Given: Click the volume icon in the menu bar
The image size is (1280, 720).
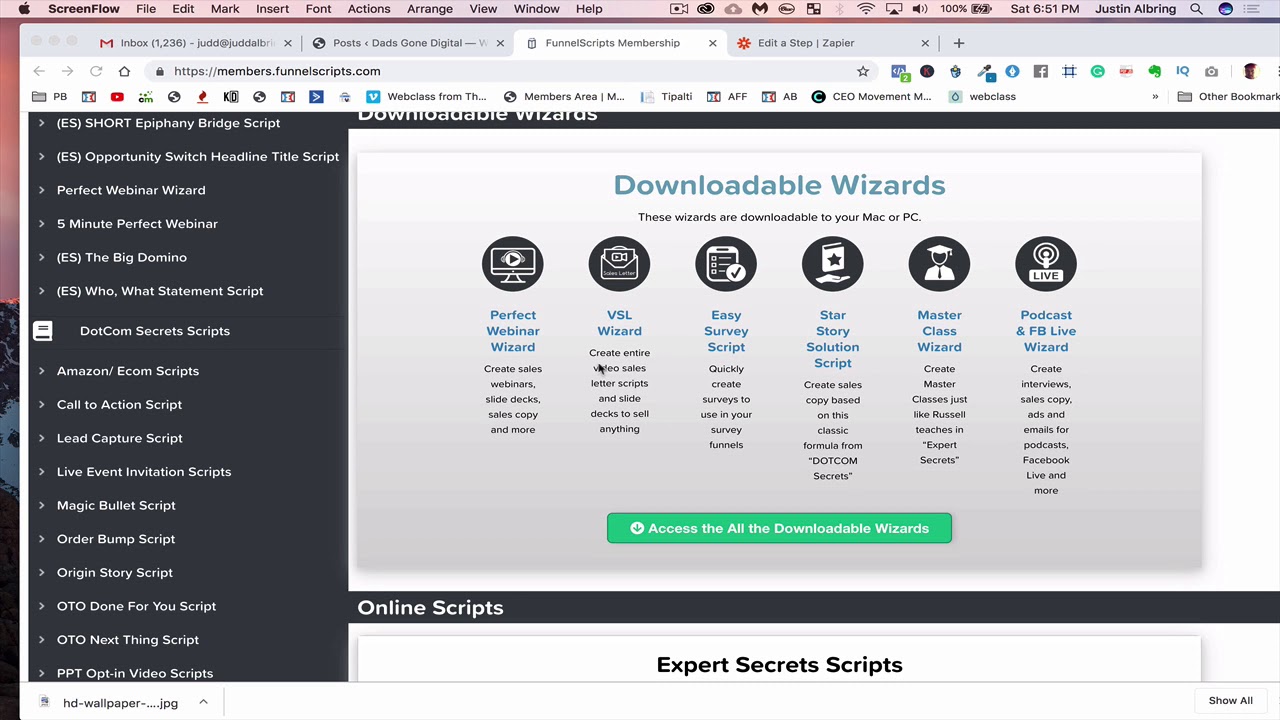Looking at the screenshot, I should point(921,9).
